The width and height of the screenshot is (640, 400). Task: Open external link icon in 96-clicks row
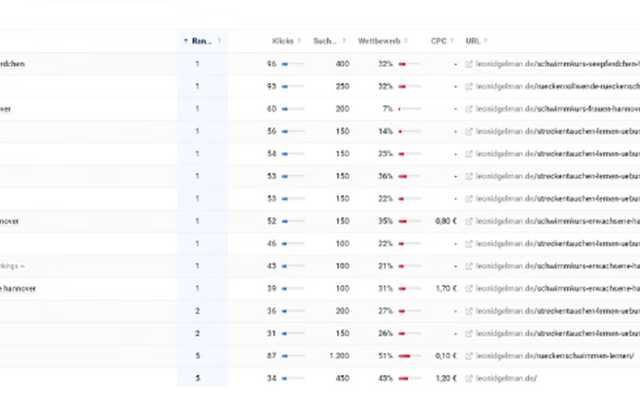[x=469, y=64]
